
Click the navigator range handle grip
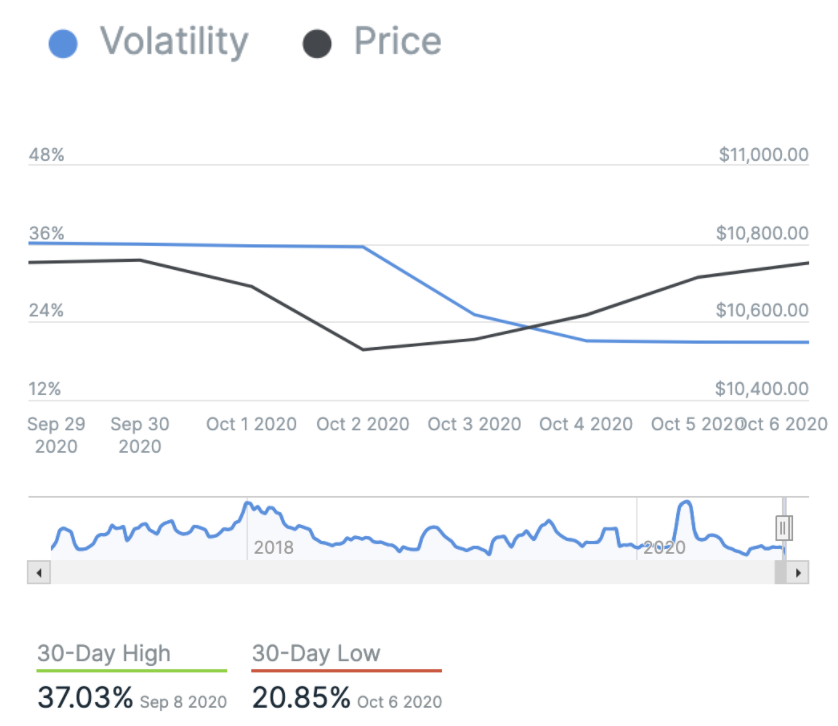pos(784,527)
